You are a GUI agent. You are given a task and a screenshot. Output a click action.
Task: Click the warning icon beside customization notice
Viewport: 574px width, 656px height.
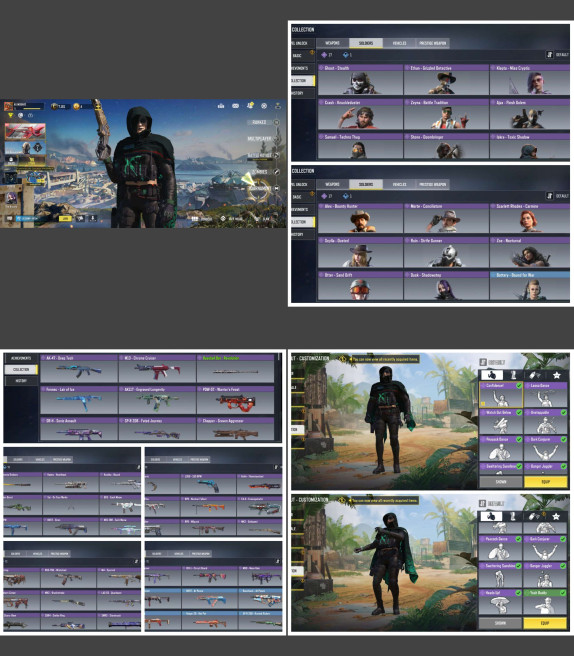pyautogui.click(x=343, y=359)
